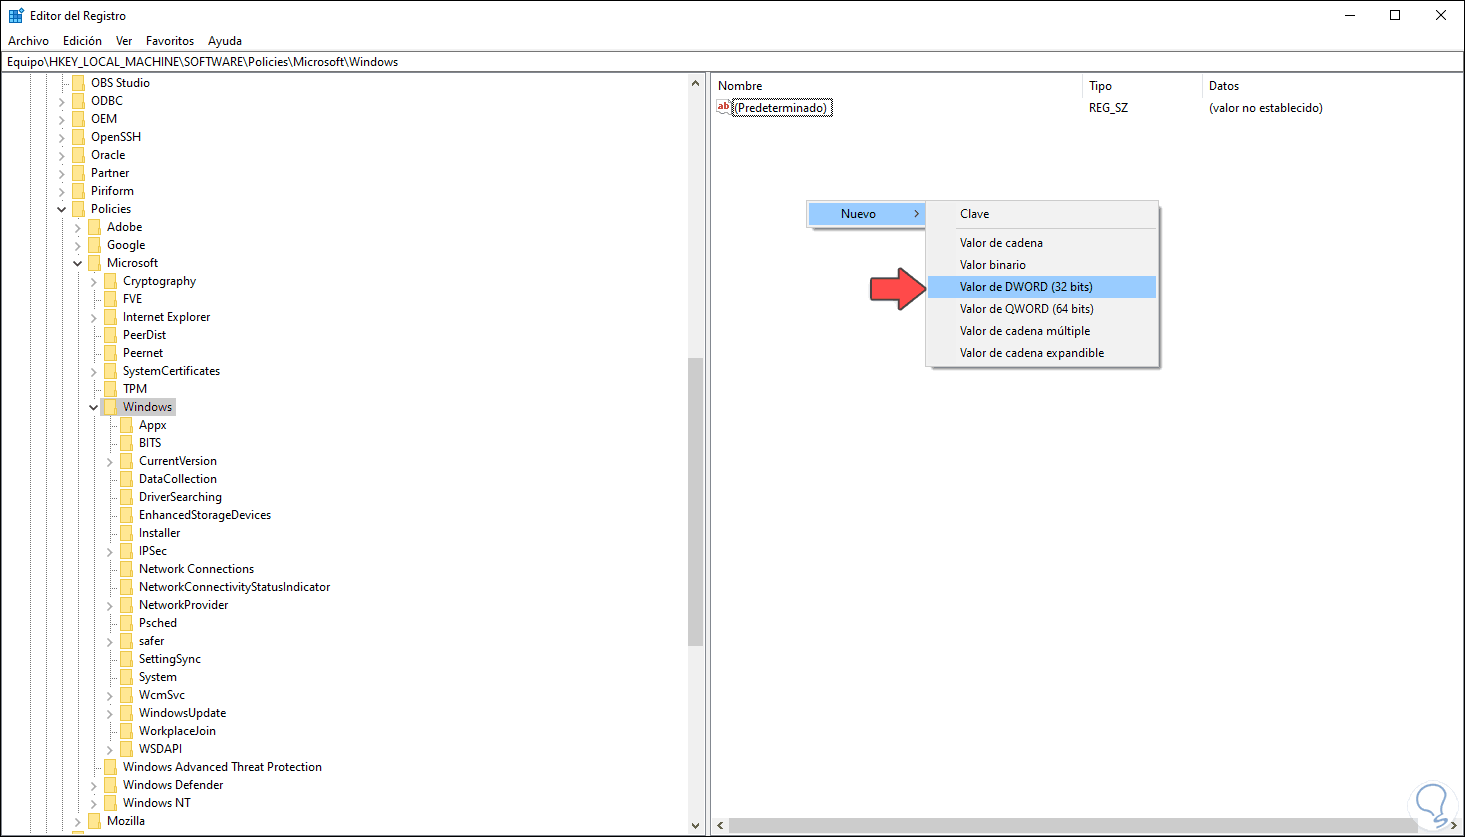The width and height of the screenshot is (1465, 837).
Task: Click the BITS folder icon
Action: click(127, 443)
